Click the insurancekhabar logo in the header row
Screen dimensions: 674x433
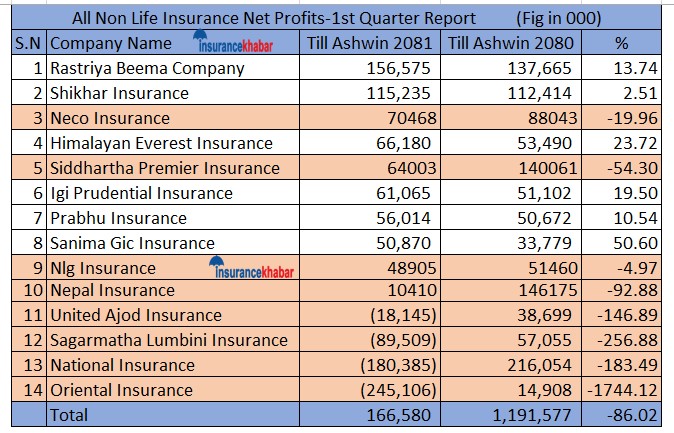(x=234, y=43)
